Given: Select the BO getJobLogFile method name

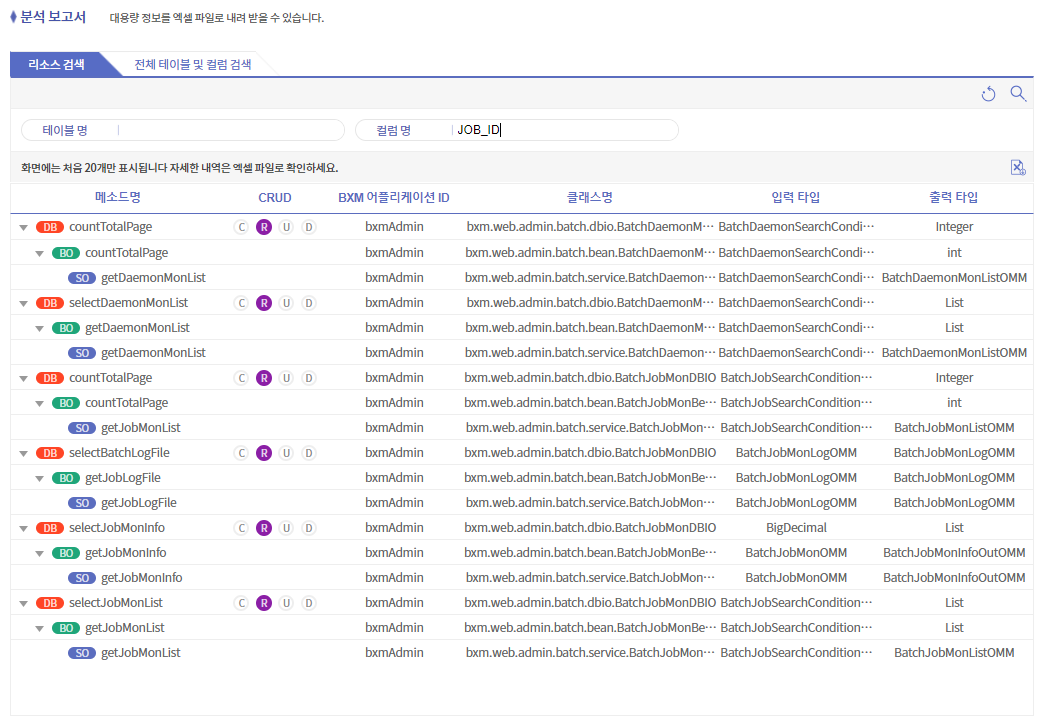Looking at the screenshot, I should coord(123,478).
